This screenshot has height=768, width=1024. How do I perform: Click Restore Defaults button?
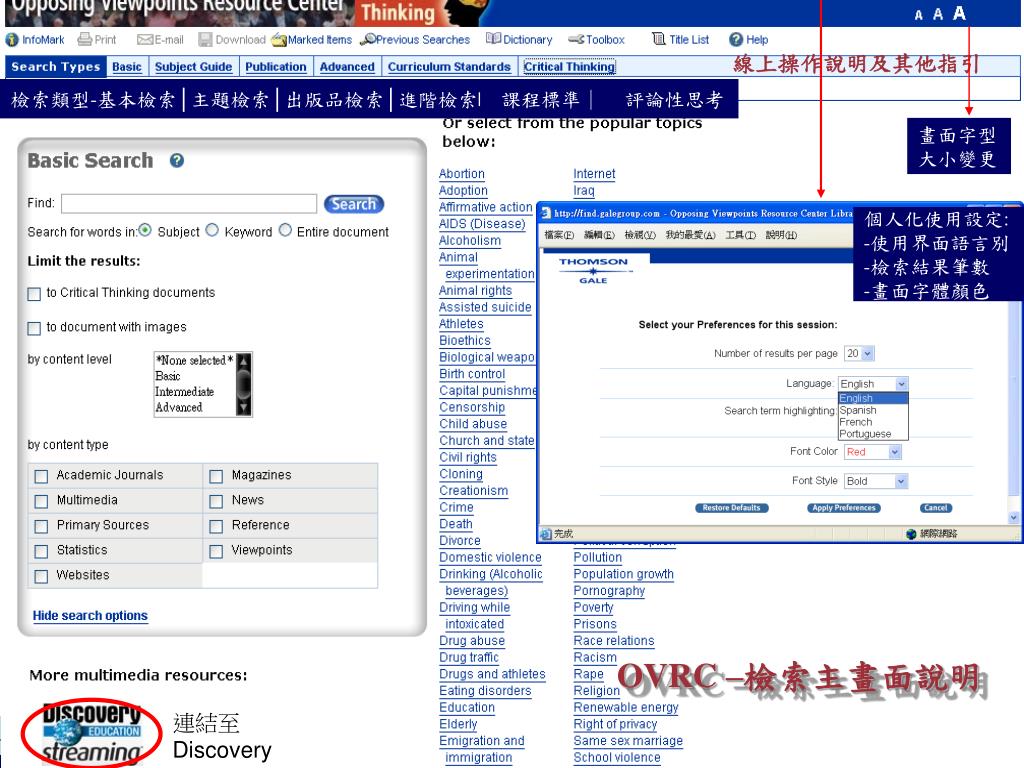[731, 507]
